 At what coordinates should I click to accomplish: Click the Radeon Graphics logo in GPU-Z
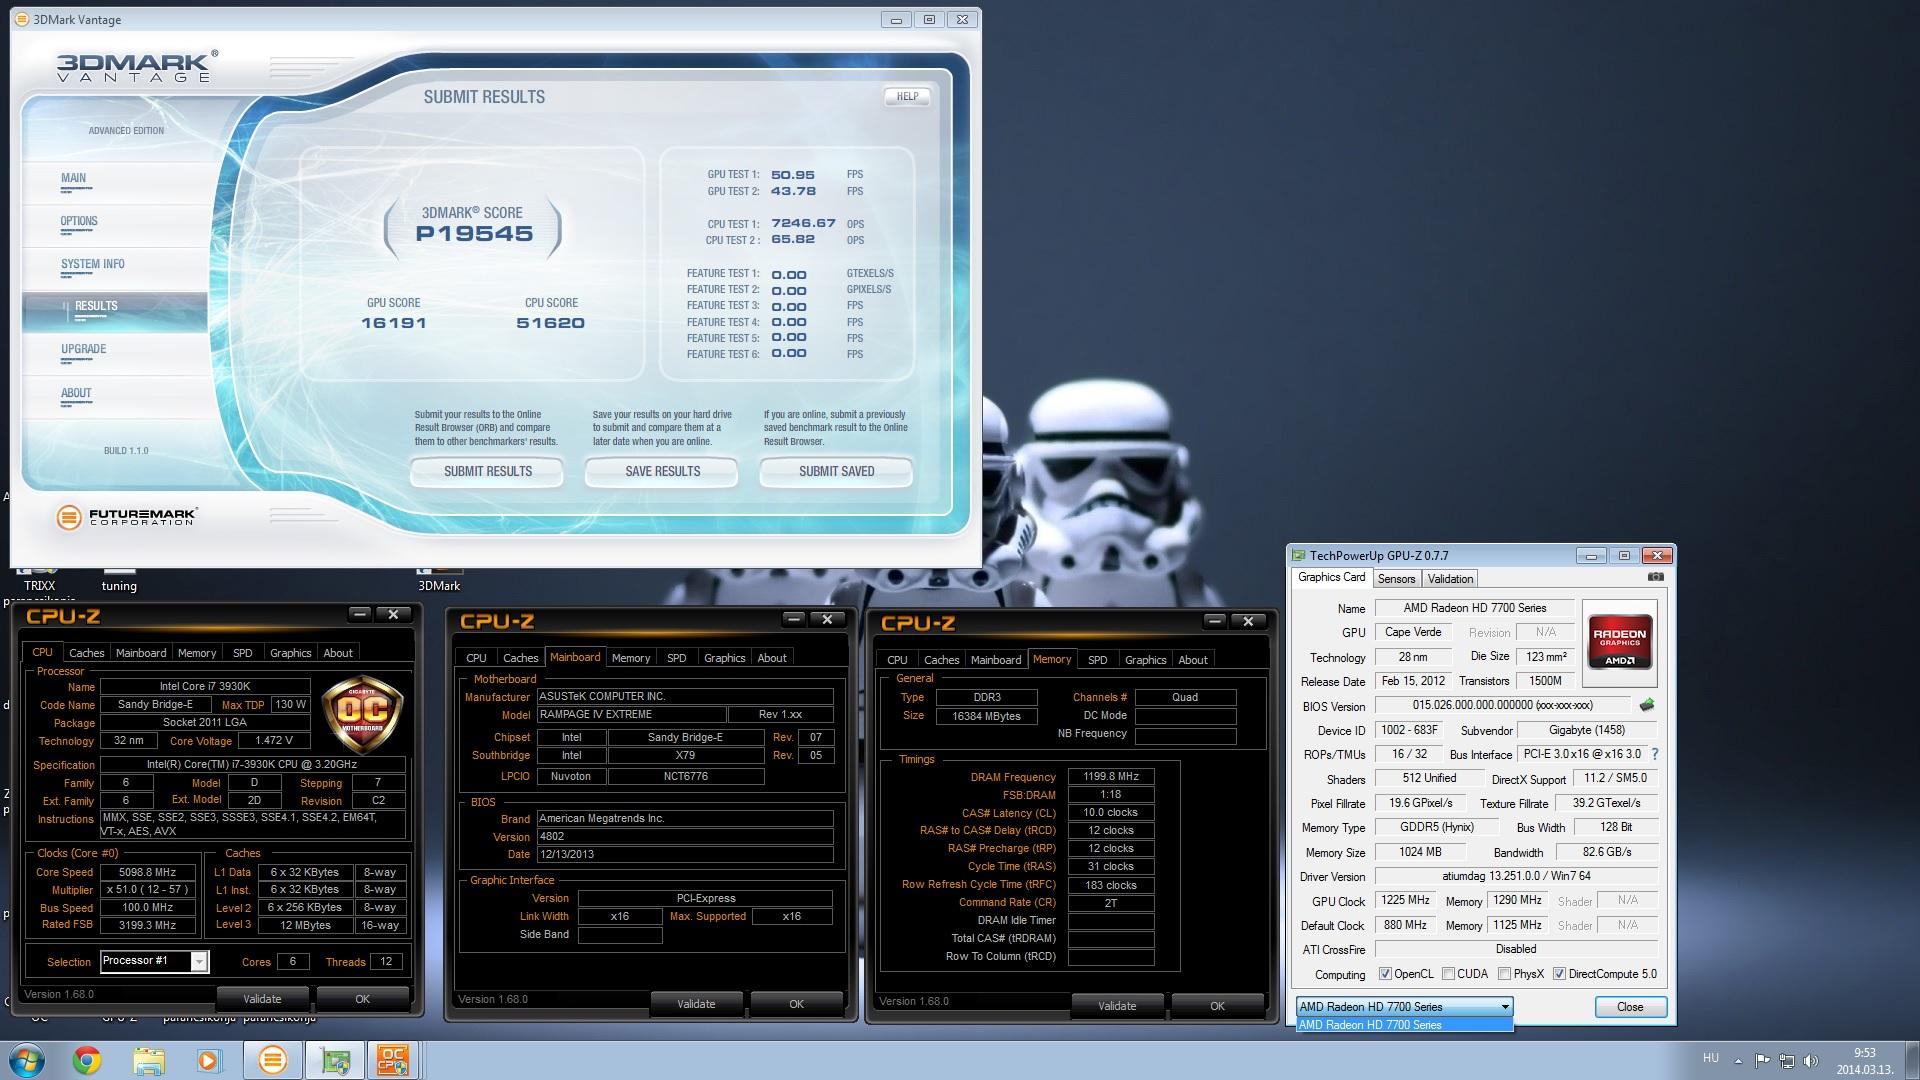coord(1619,641)
